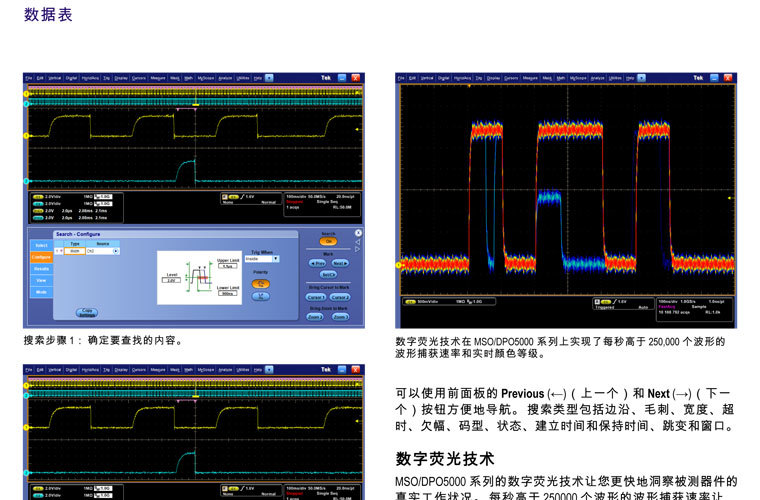Click FastAcq acquisition readout in right scope window

click(695, 309)
